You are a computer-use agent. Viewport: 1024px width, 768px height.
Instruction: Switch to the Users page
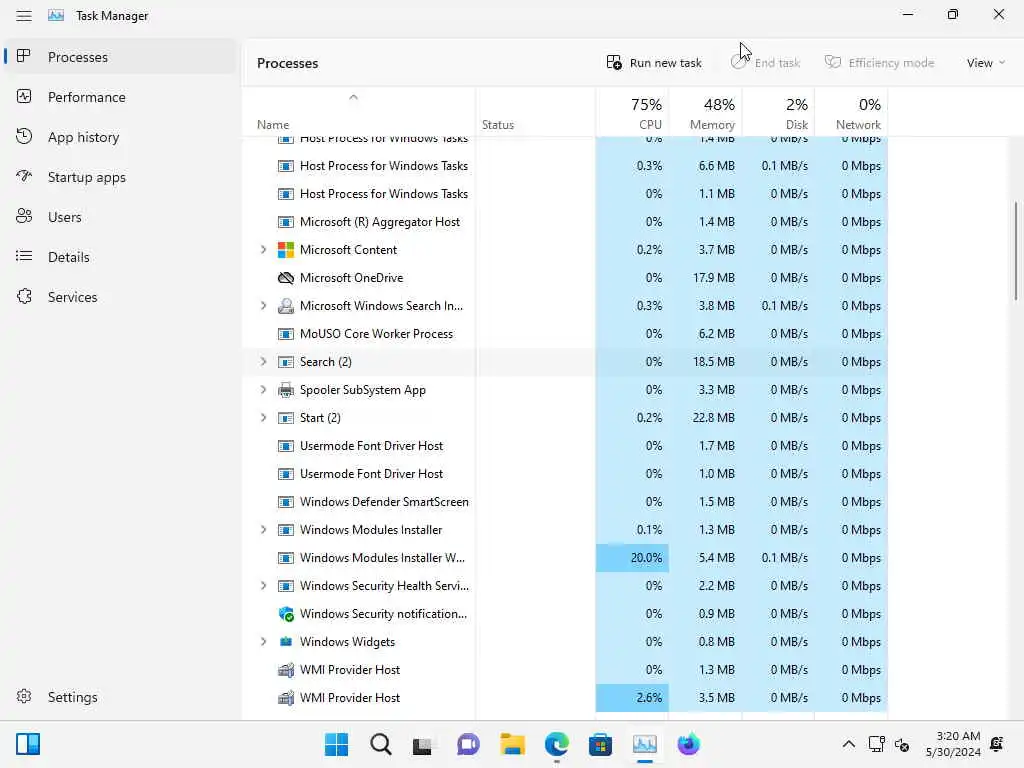(x=121, y=217)
